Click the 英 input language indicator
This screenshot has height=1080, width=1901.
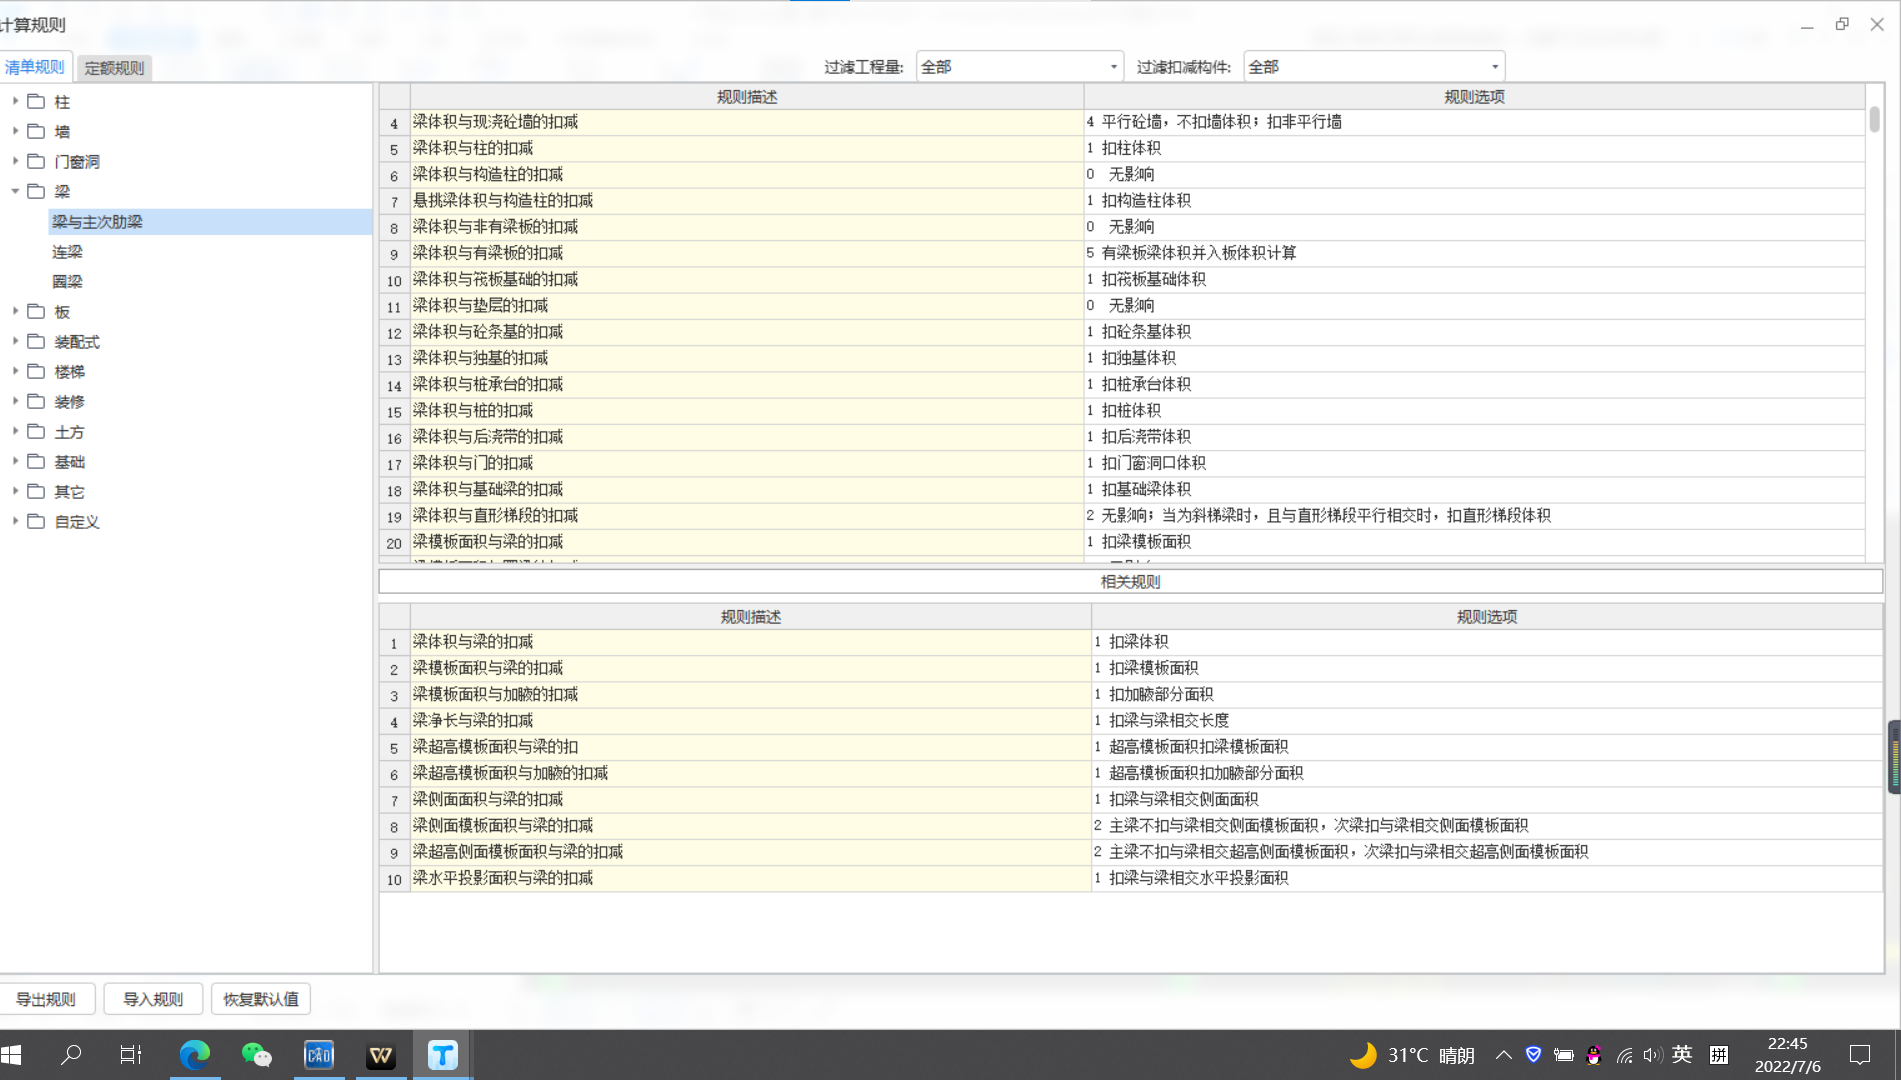1682,1054
